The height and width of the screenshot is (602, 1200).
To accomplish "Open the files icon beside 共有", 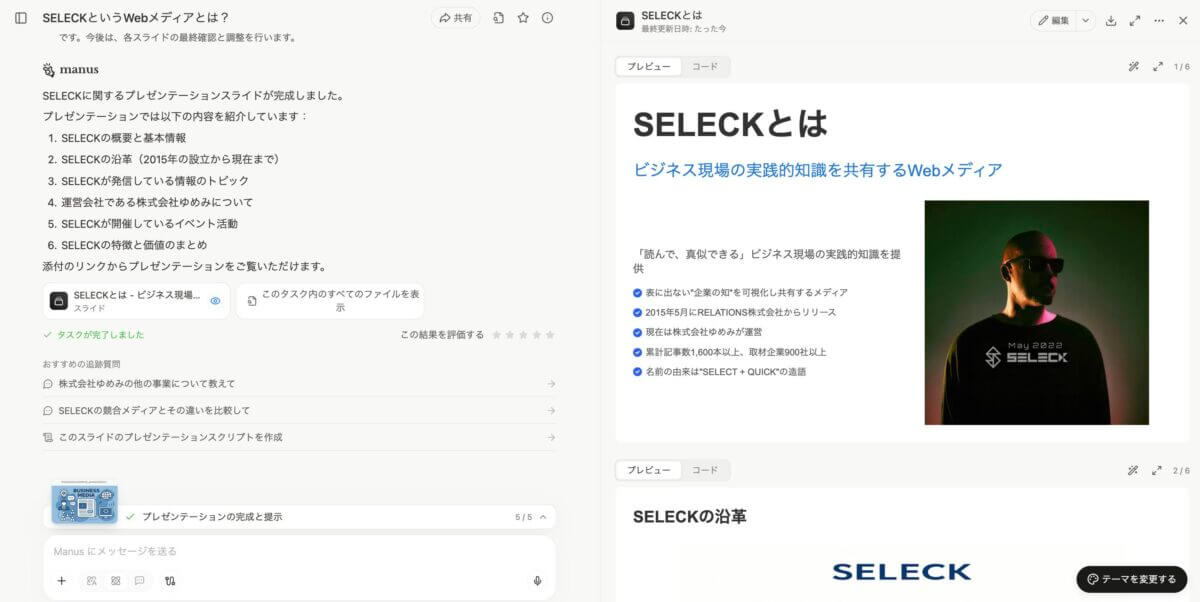I will (498, 18).
